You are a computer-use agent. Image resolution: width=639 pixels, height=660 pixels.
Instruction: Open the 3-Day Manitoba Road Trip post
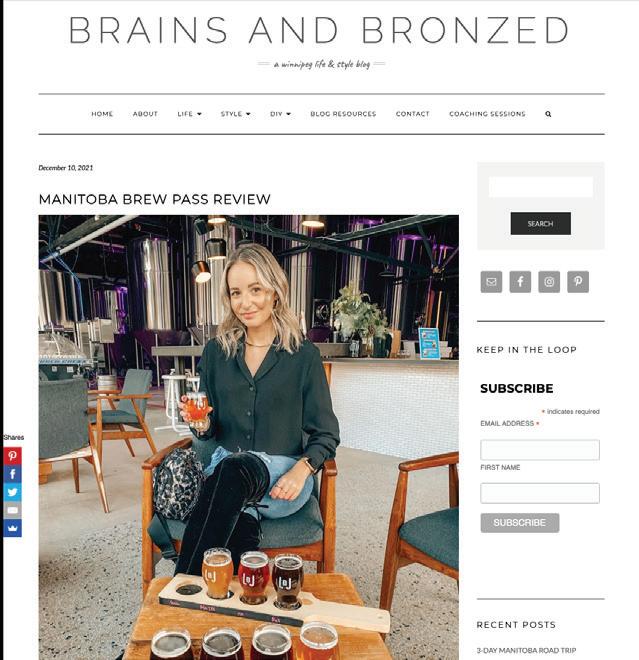pyautogui.click(x=526, y=651)
